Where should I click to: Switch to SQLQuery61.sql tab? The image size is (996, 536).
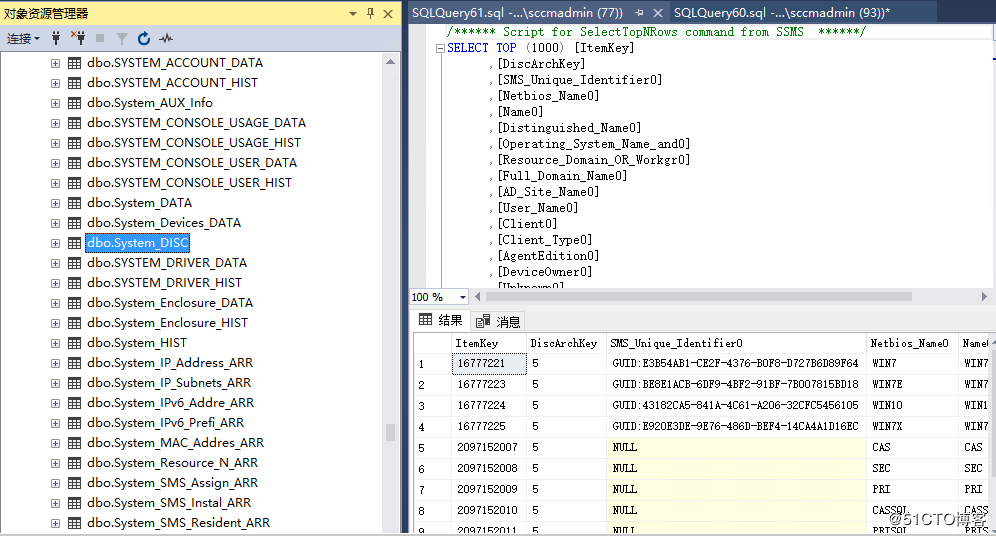(x=517, y=13)
